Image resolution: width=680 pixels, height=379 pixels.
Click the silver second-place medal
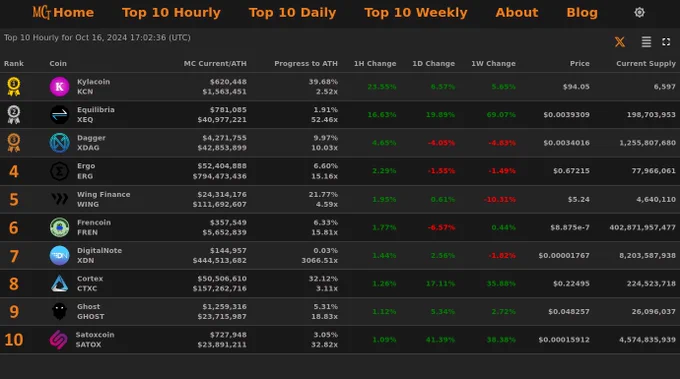(x=14, y=114)
